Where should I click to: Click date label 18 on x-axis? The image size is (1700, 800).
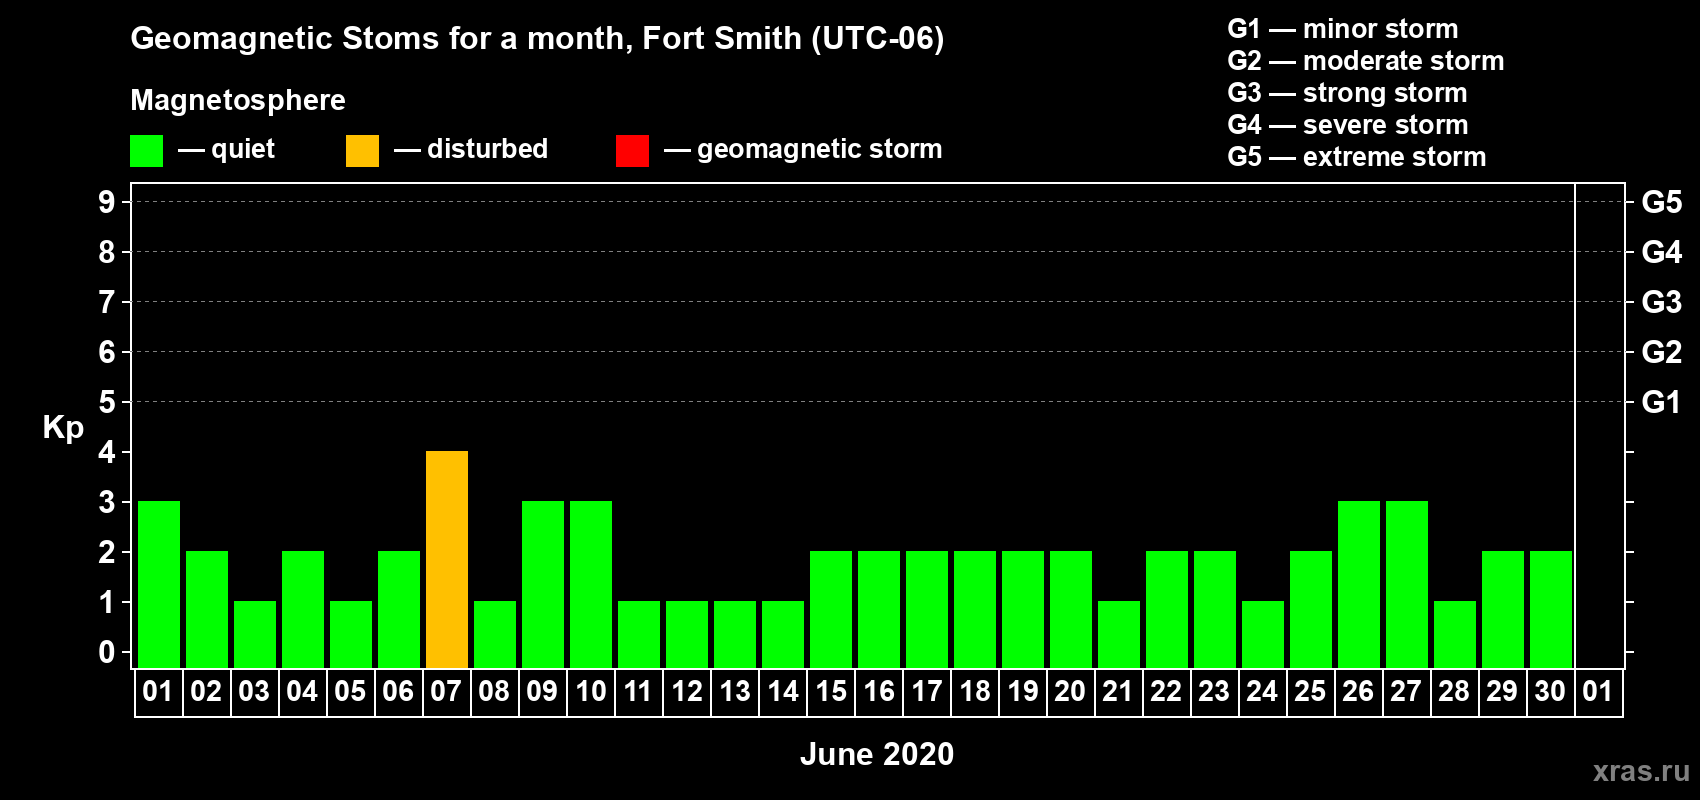(974, 691)
